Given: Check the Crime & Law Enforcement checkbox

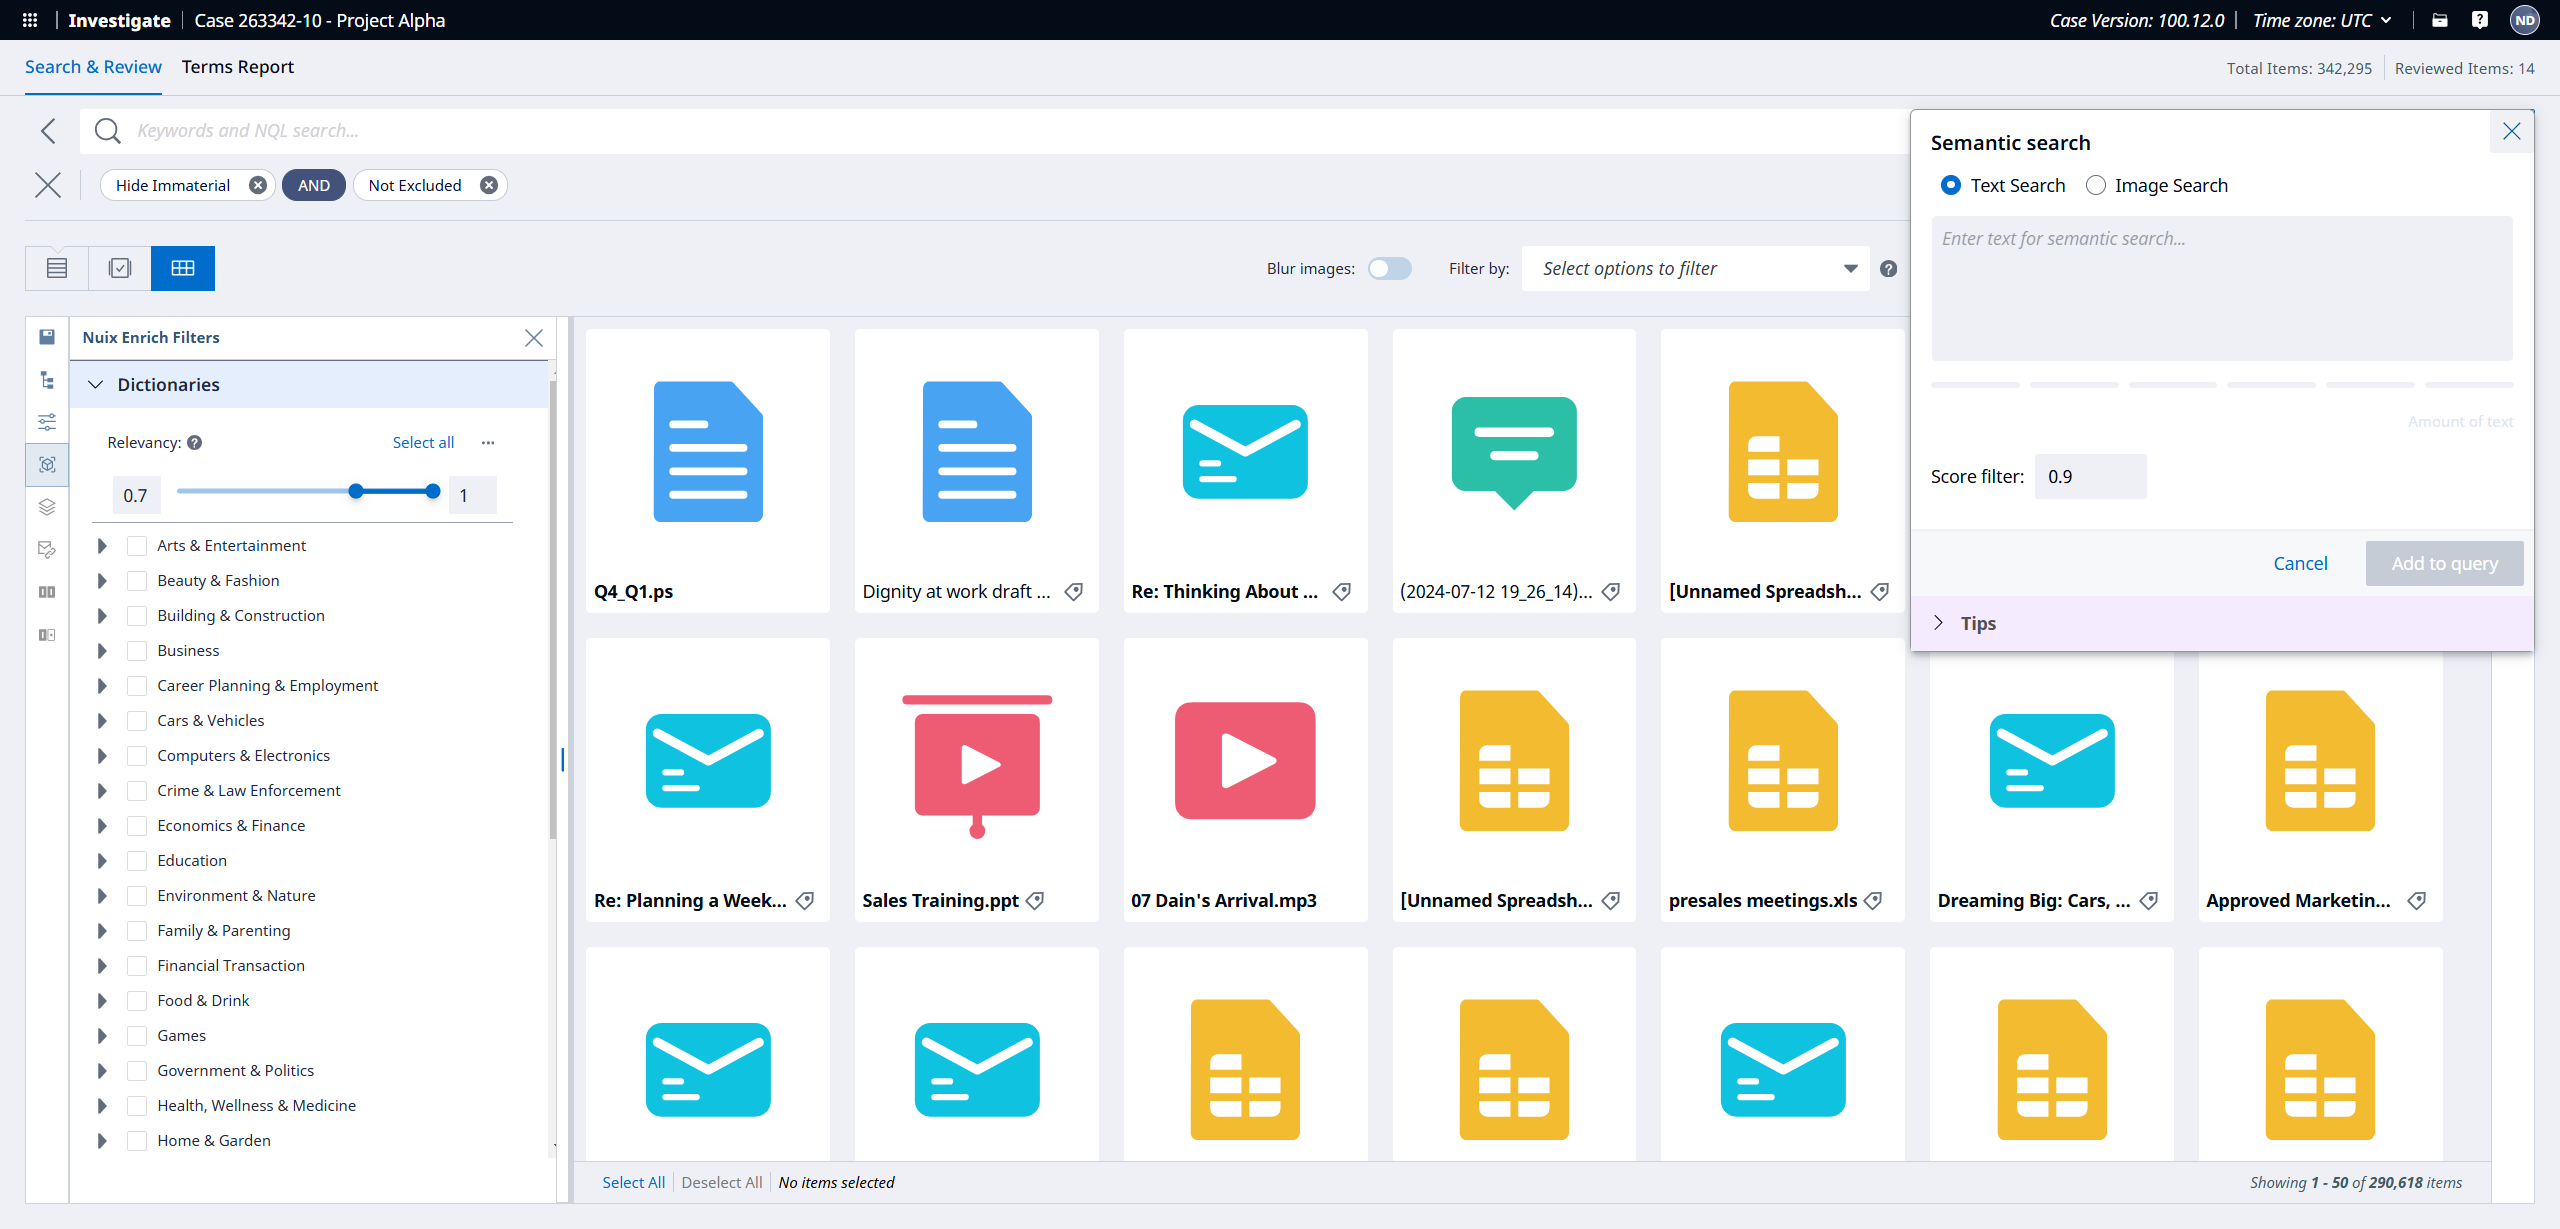Looking at the screenshot, I should click(x=138, y=790).
